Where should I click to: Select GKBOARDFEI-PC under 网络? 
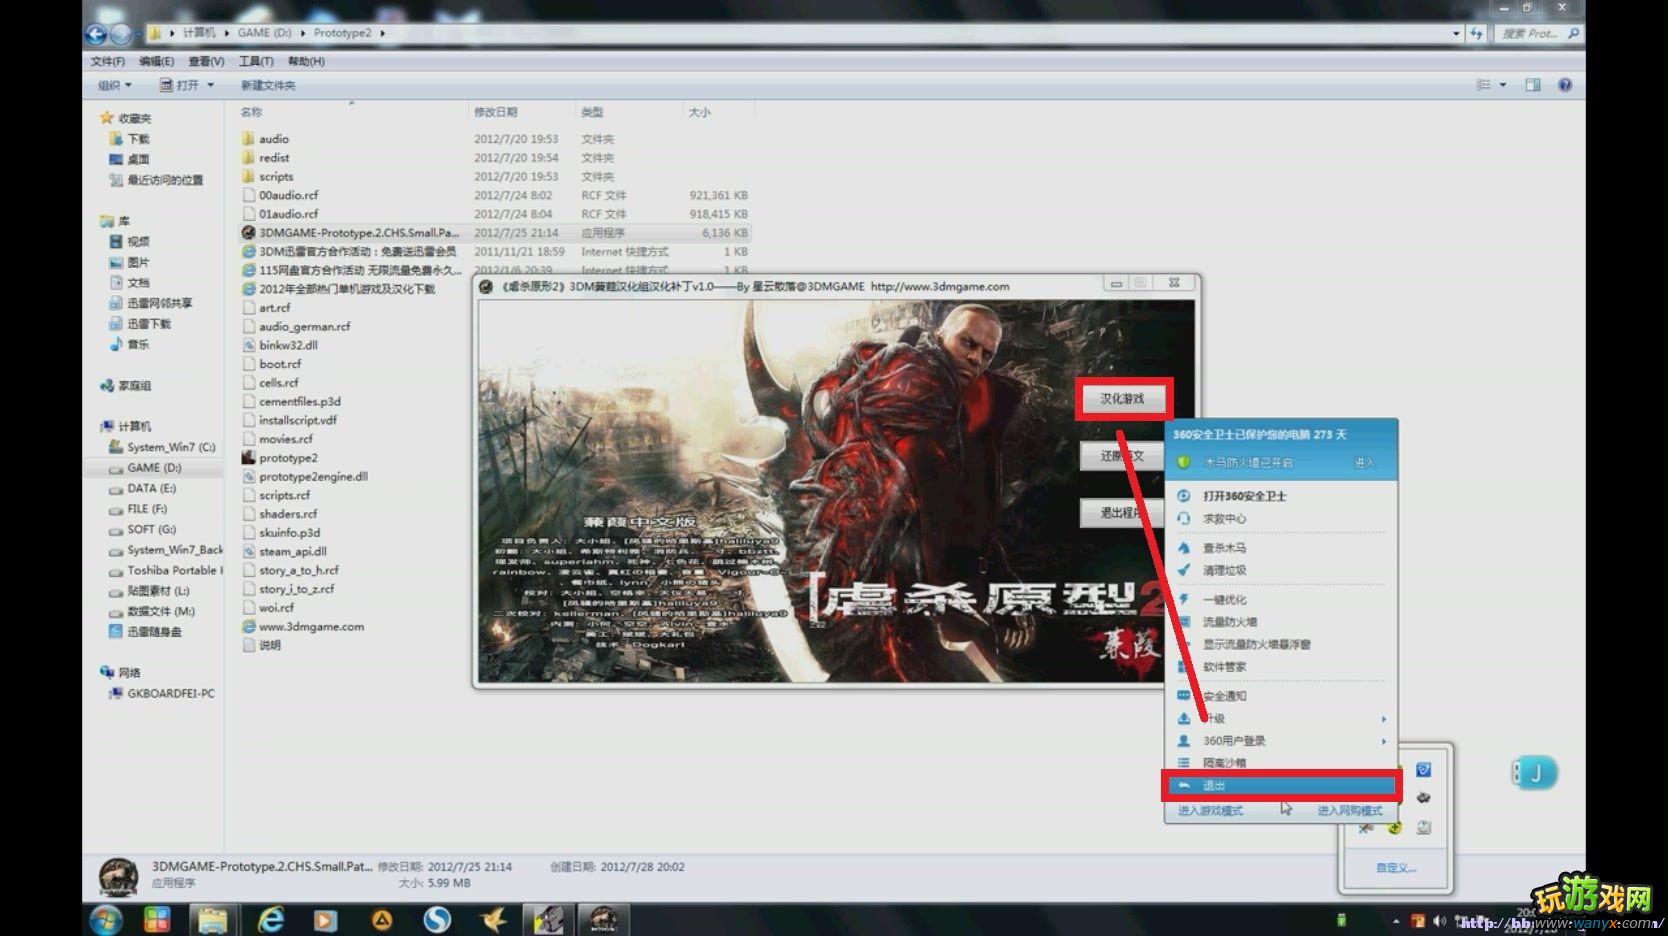[171, 693]
